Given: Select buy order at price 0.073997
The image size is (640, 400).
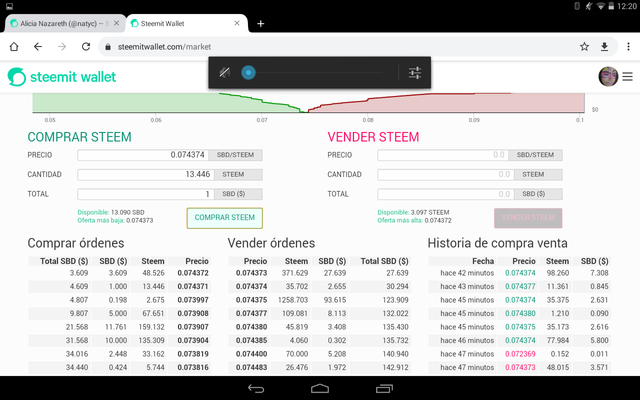Looking at the screenshot, I should pyautogui.click(x=120, y=300).
